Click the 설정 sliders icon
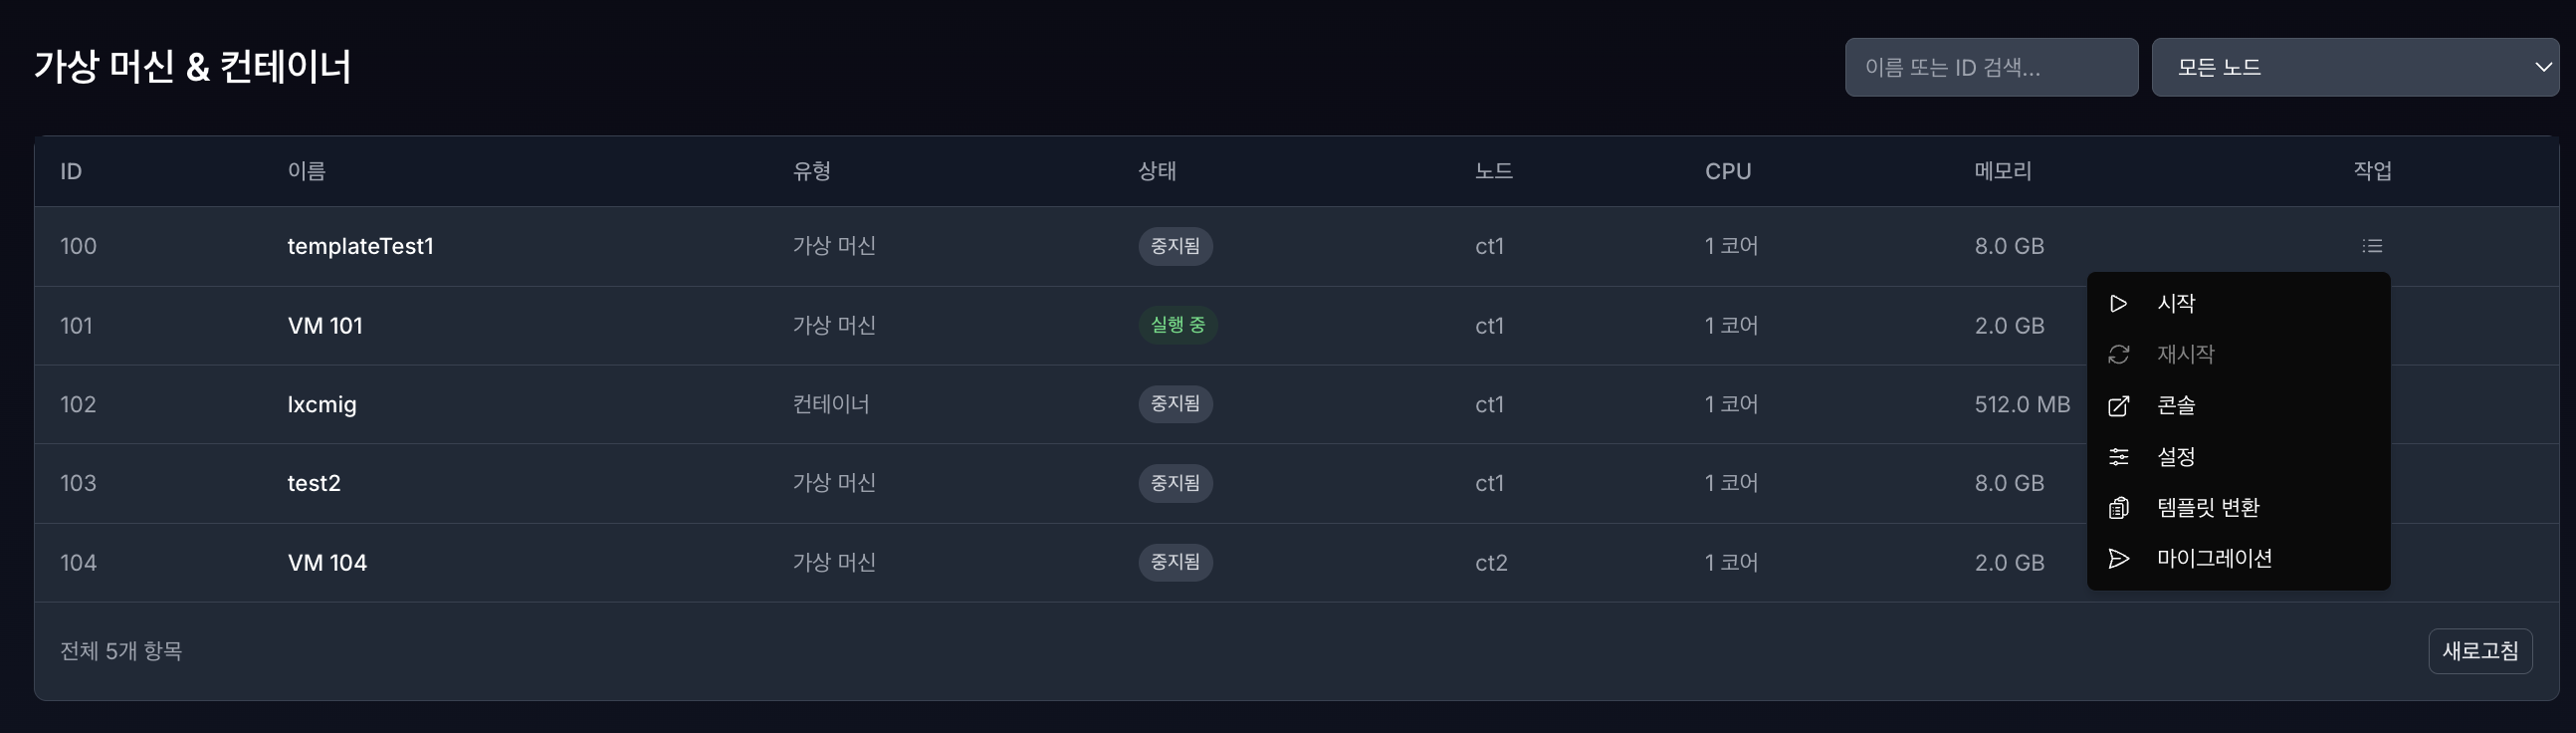2576x733 pixels. coord(2118,456)
